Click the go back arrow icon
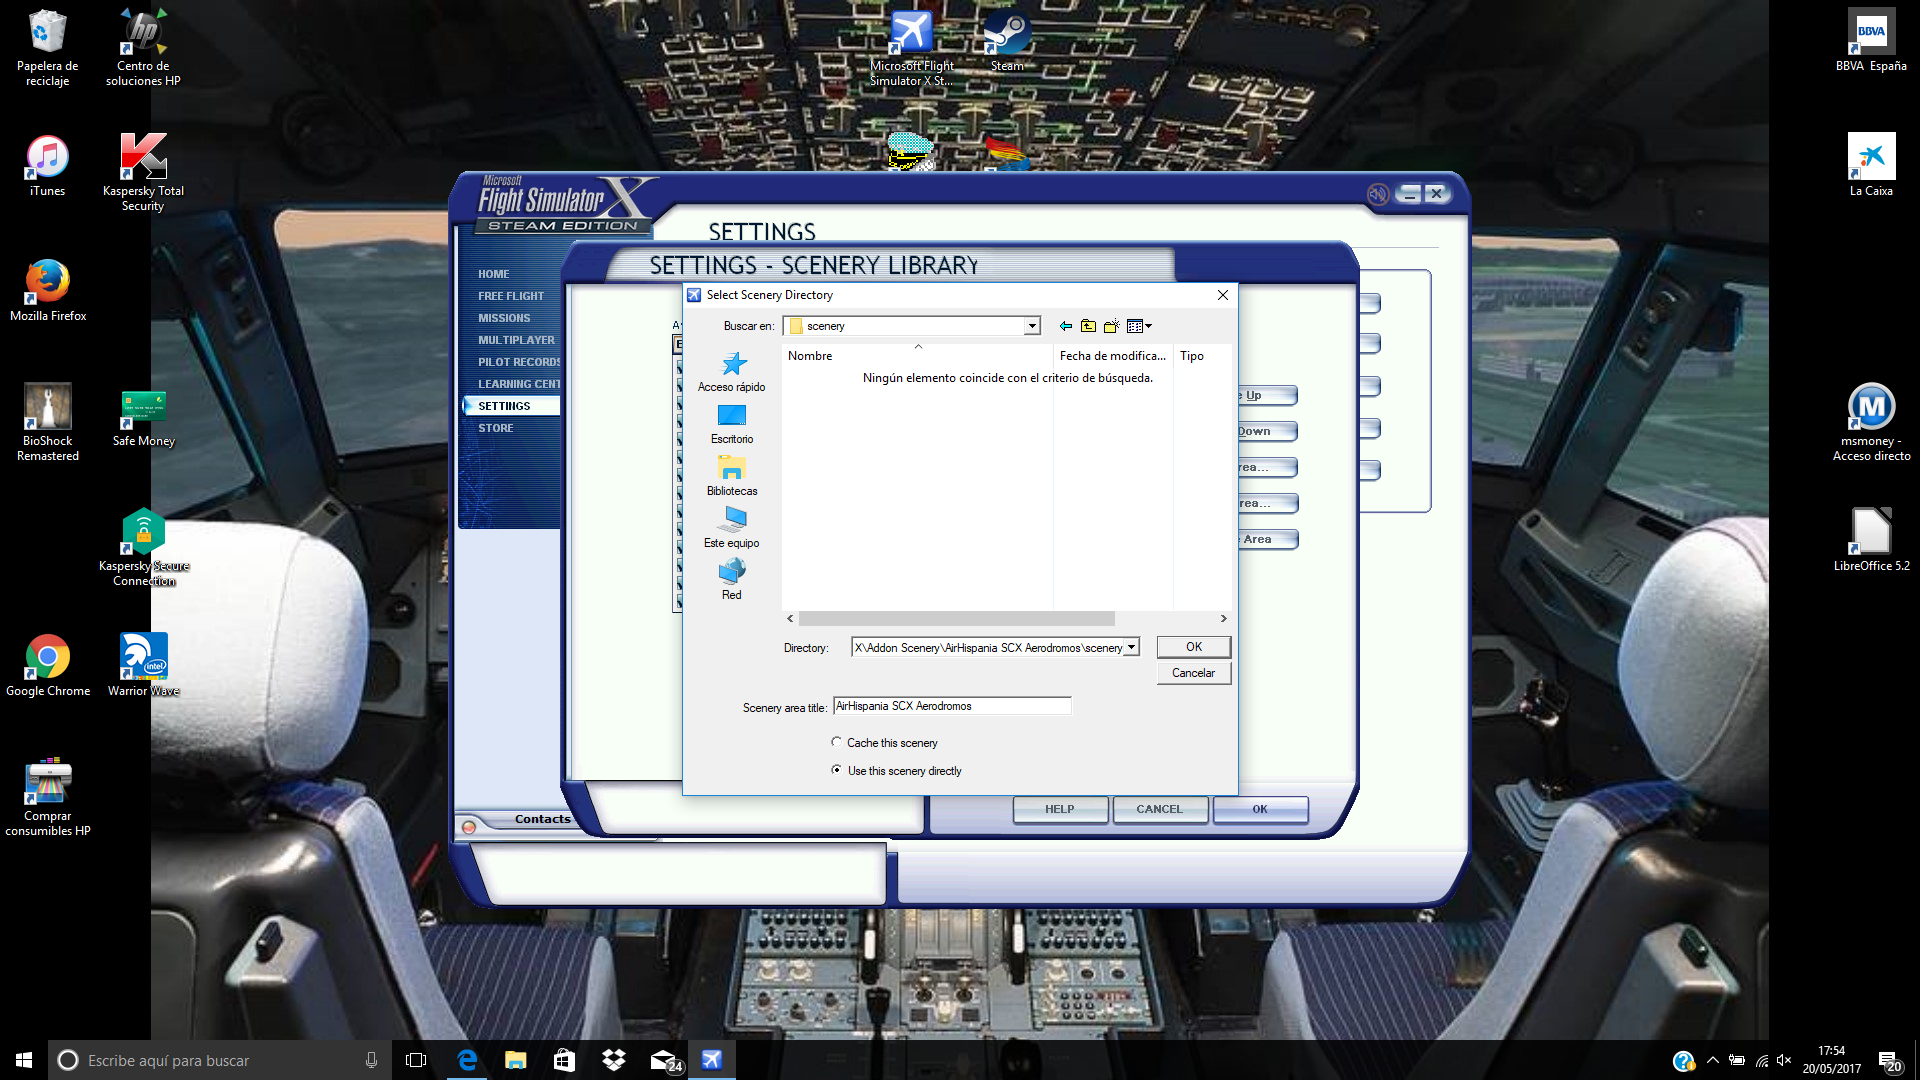 click(1066, 326)
